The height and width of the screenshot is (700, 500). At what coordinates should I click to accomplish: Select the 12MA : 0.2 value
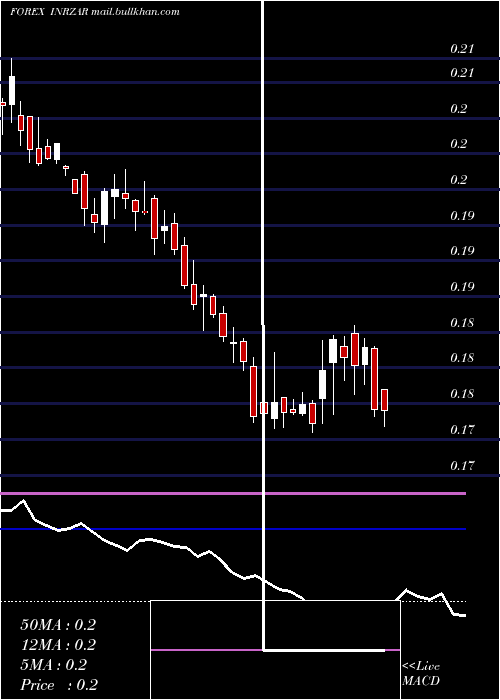(x=58, y=645)
